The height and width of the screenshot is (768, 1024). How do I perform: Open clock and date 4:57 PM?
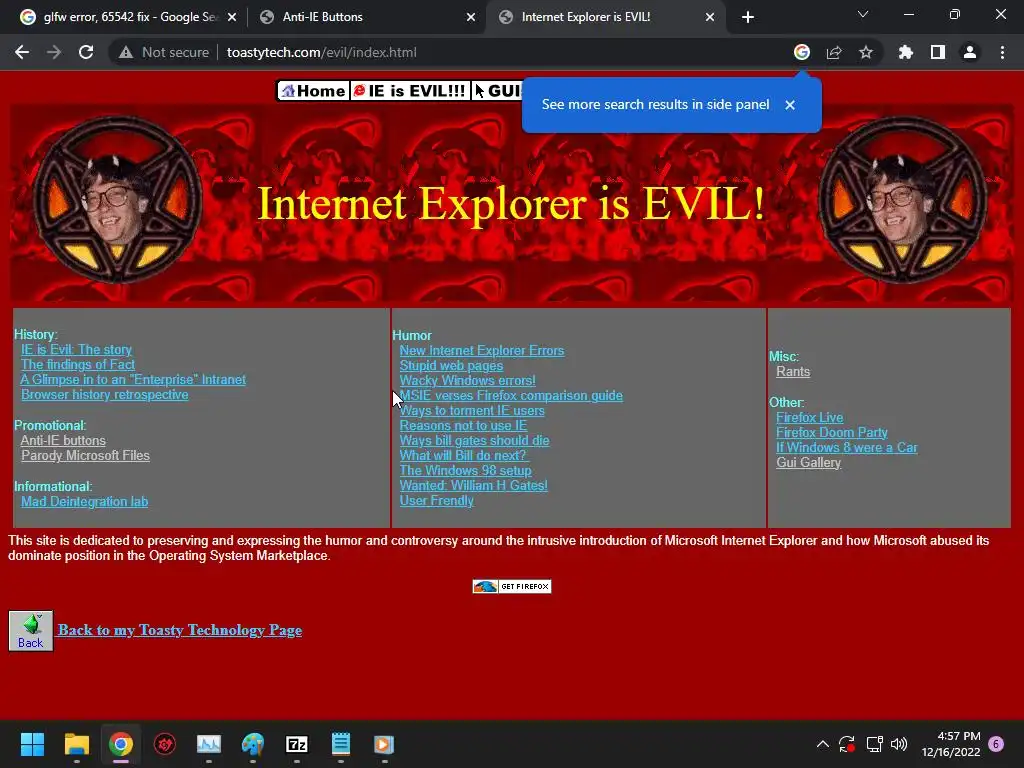coord(951,744)
